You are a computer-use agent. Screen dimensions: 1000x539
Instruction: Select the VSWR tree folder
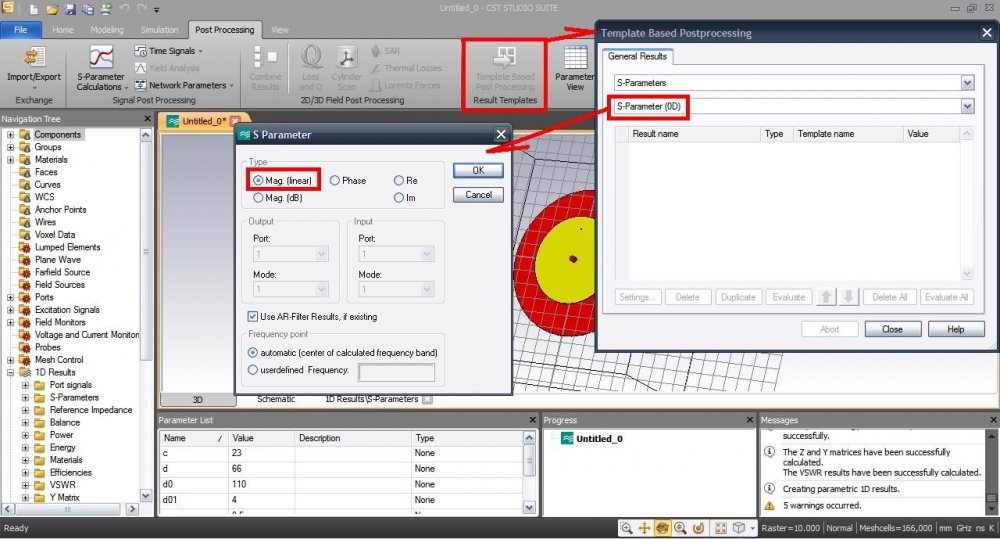[x=62, y=485]
